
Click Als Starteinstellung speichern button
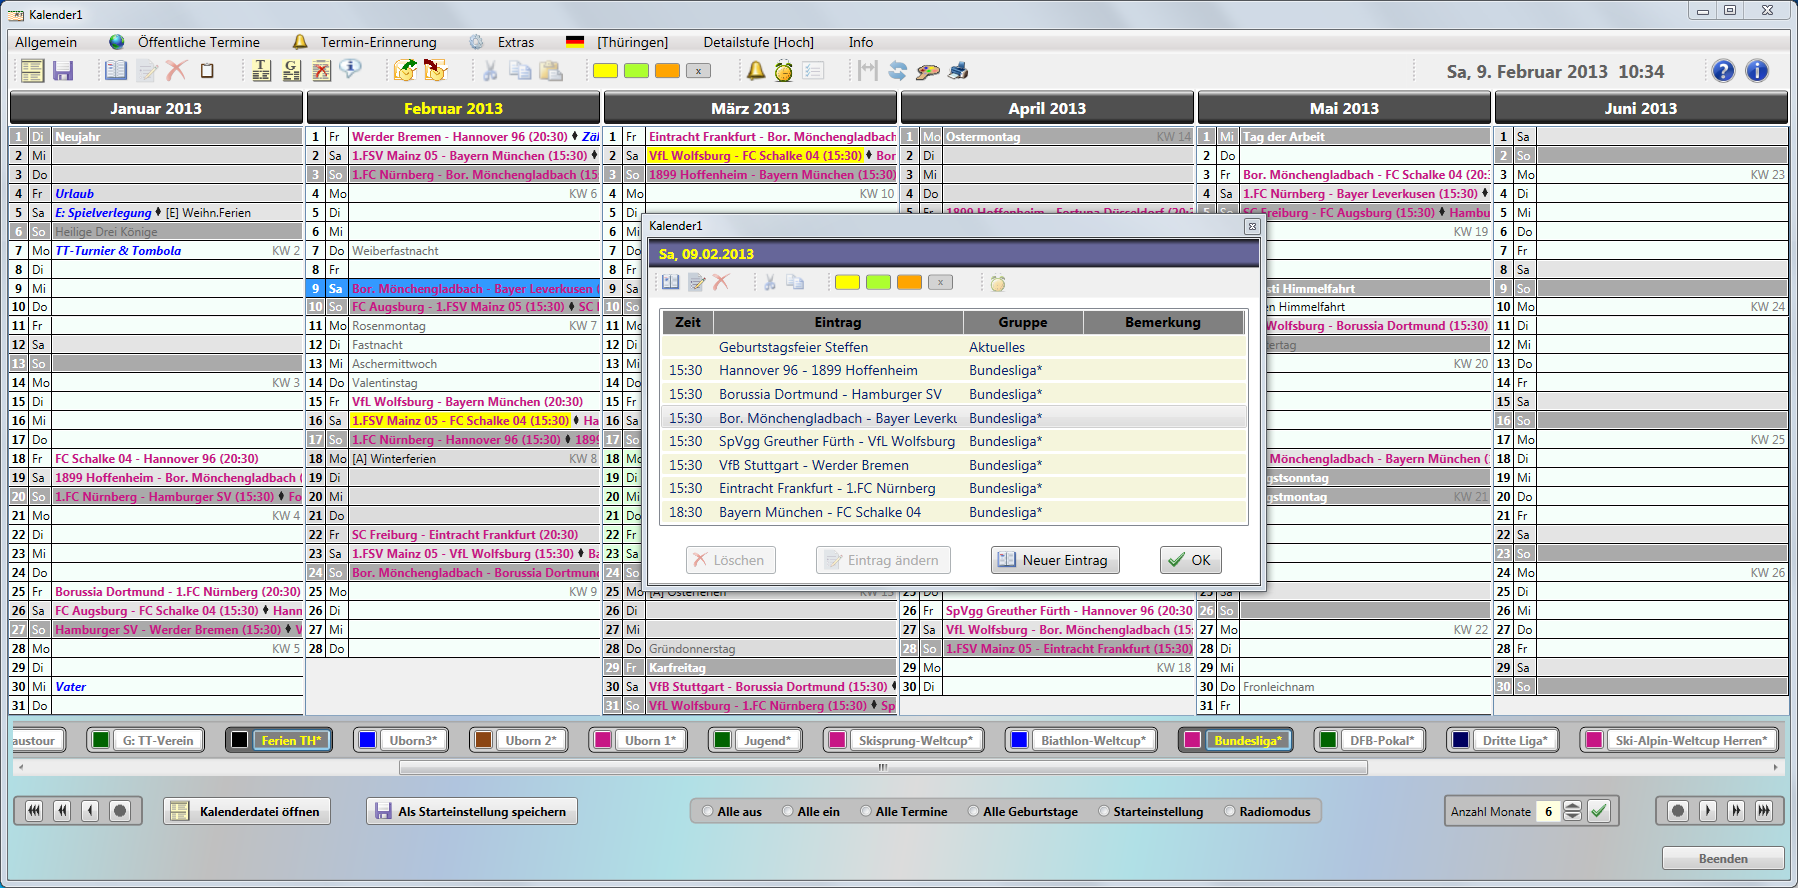point(472,811)
